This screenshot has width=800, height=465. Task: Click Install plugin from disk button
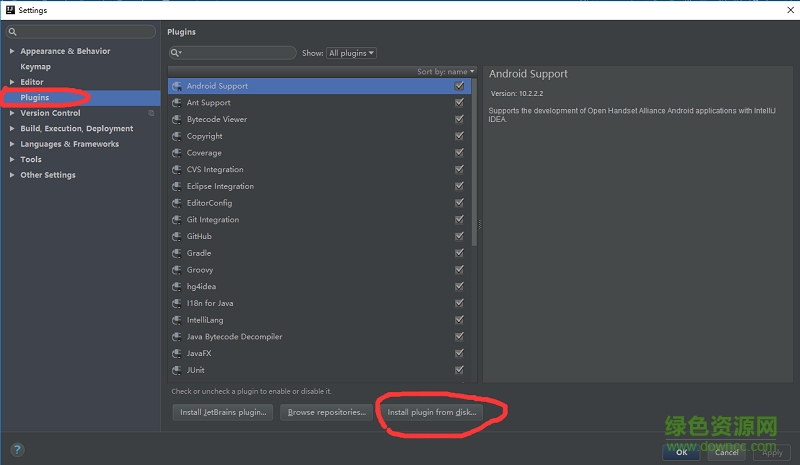pos(432,412)
